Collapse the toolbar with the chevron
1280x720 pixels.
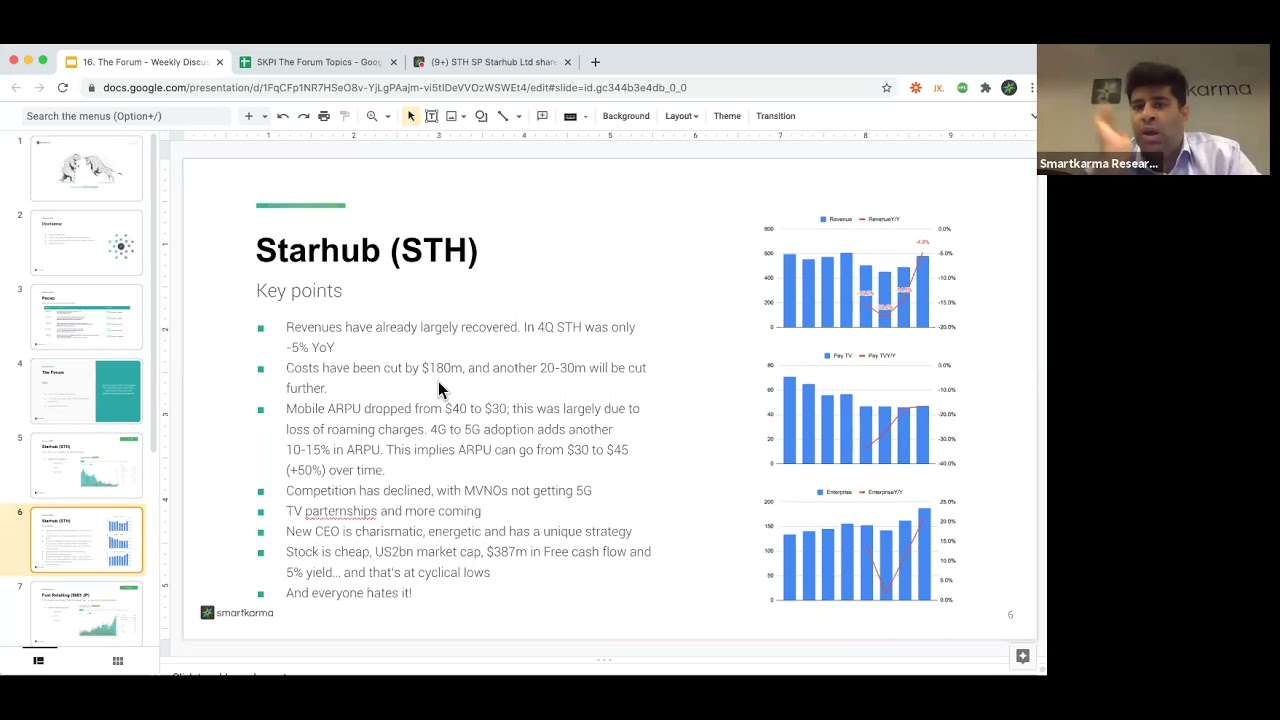[1033, 116]
